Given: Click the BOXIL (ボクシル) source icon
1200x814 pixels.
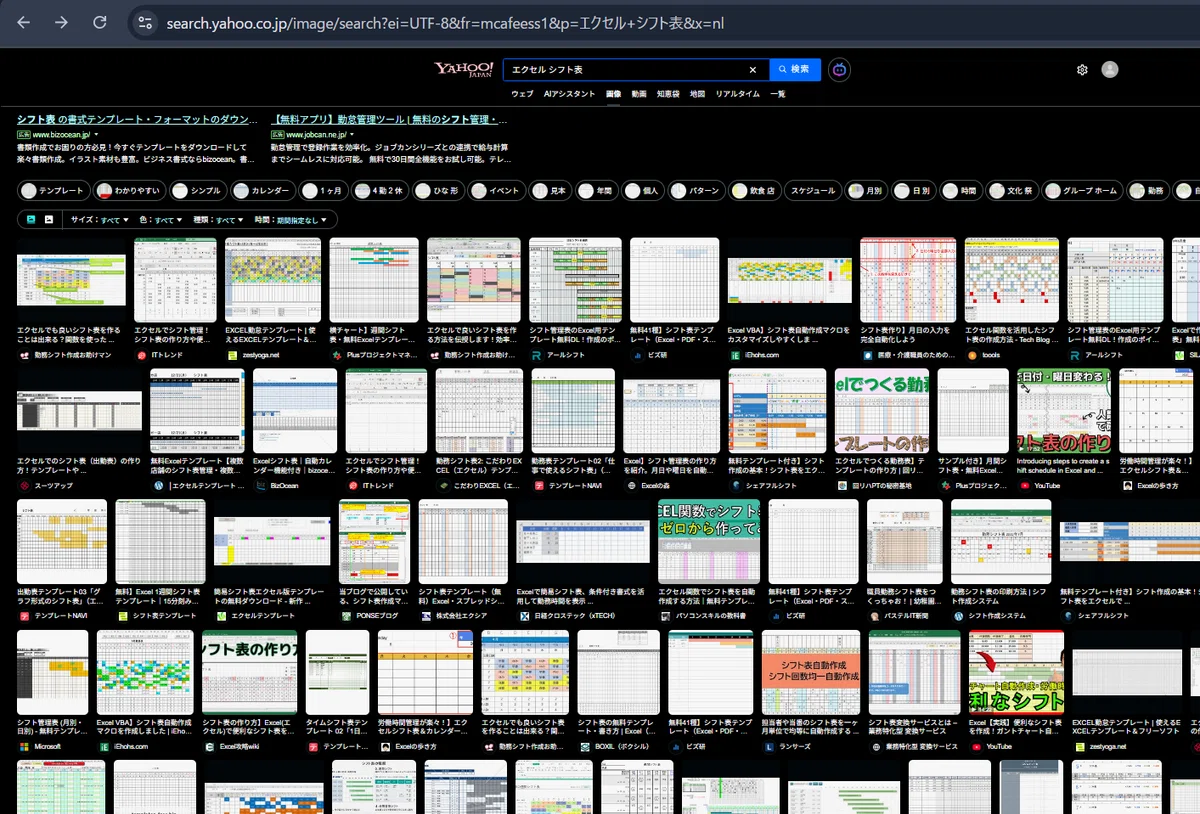Looking at the screenshot, I should tap(584, 746).
